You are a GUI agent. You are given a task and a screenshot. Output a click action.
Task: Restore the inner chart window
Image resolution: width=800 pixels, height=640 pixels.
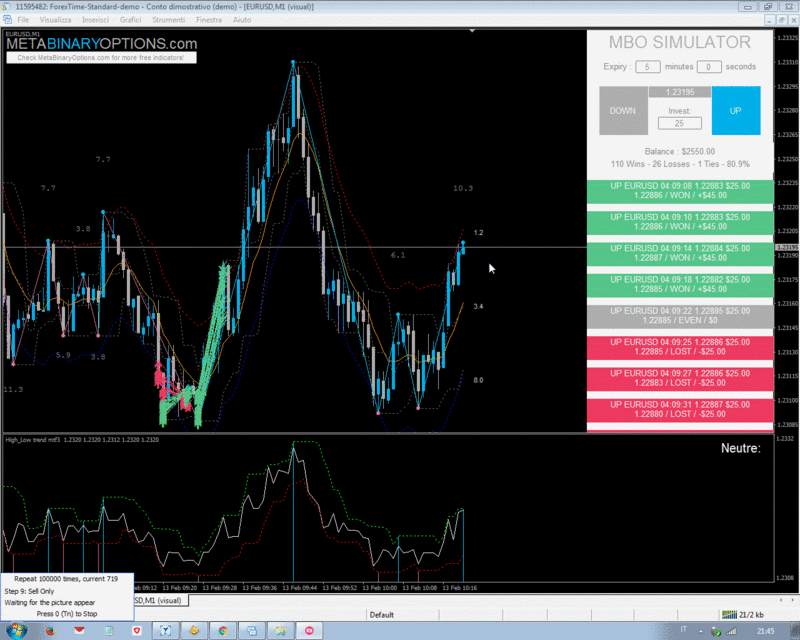782,20
